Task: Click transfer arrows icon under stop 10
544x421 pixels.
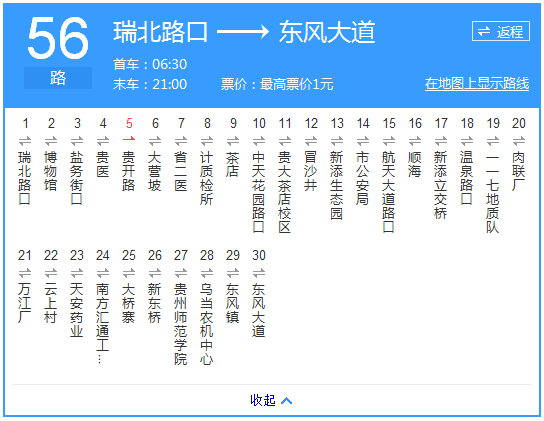Action: click(259, 141)
